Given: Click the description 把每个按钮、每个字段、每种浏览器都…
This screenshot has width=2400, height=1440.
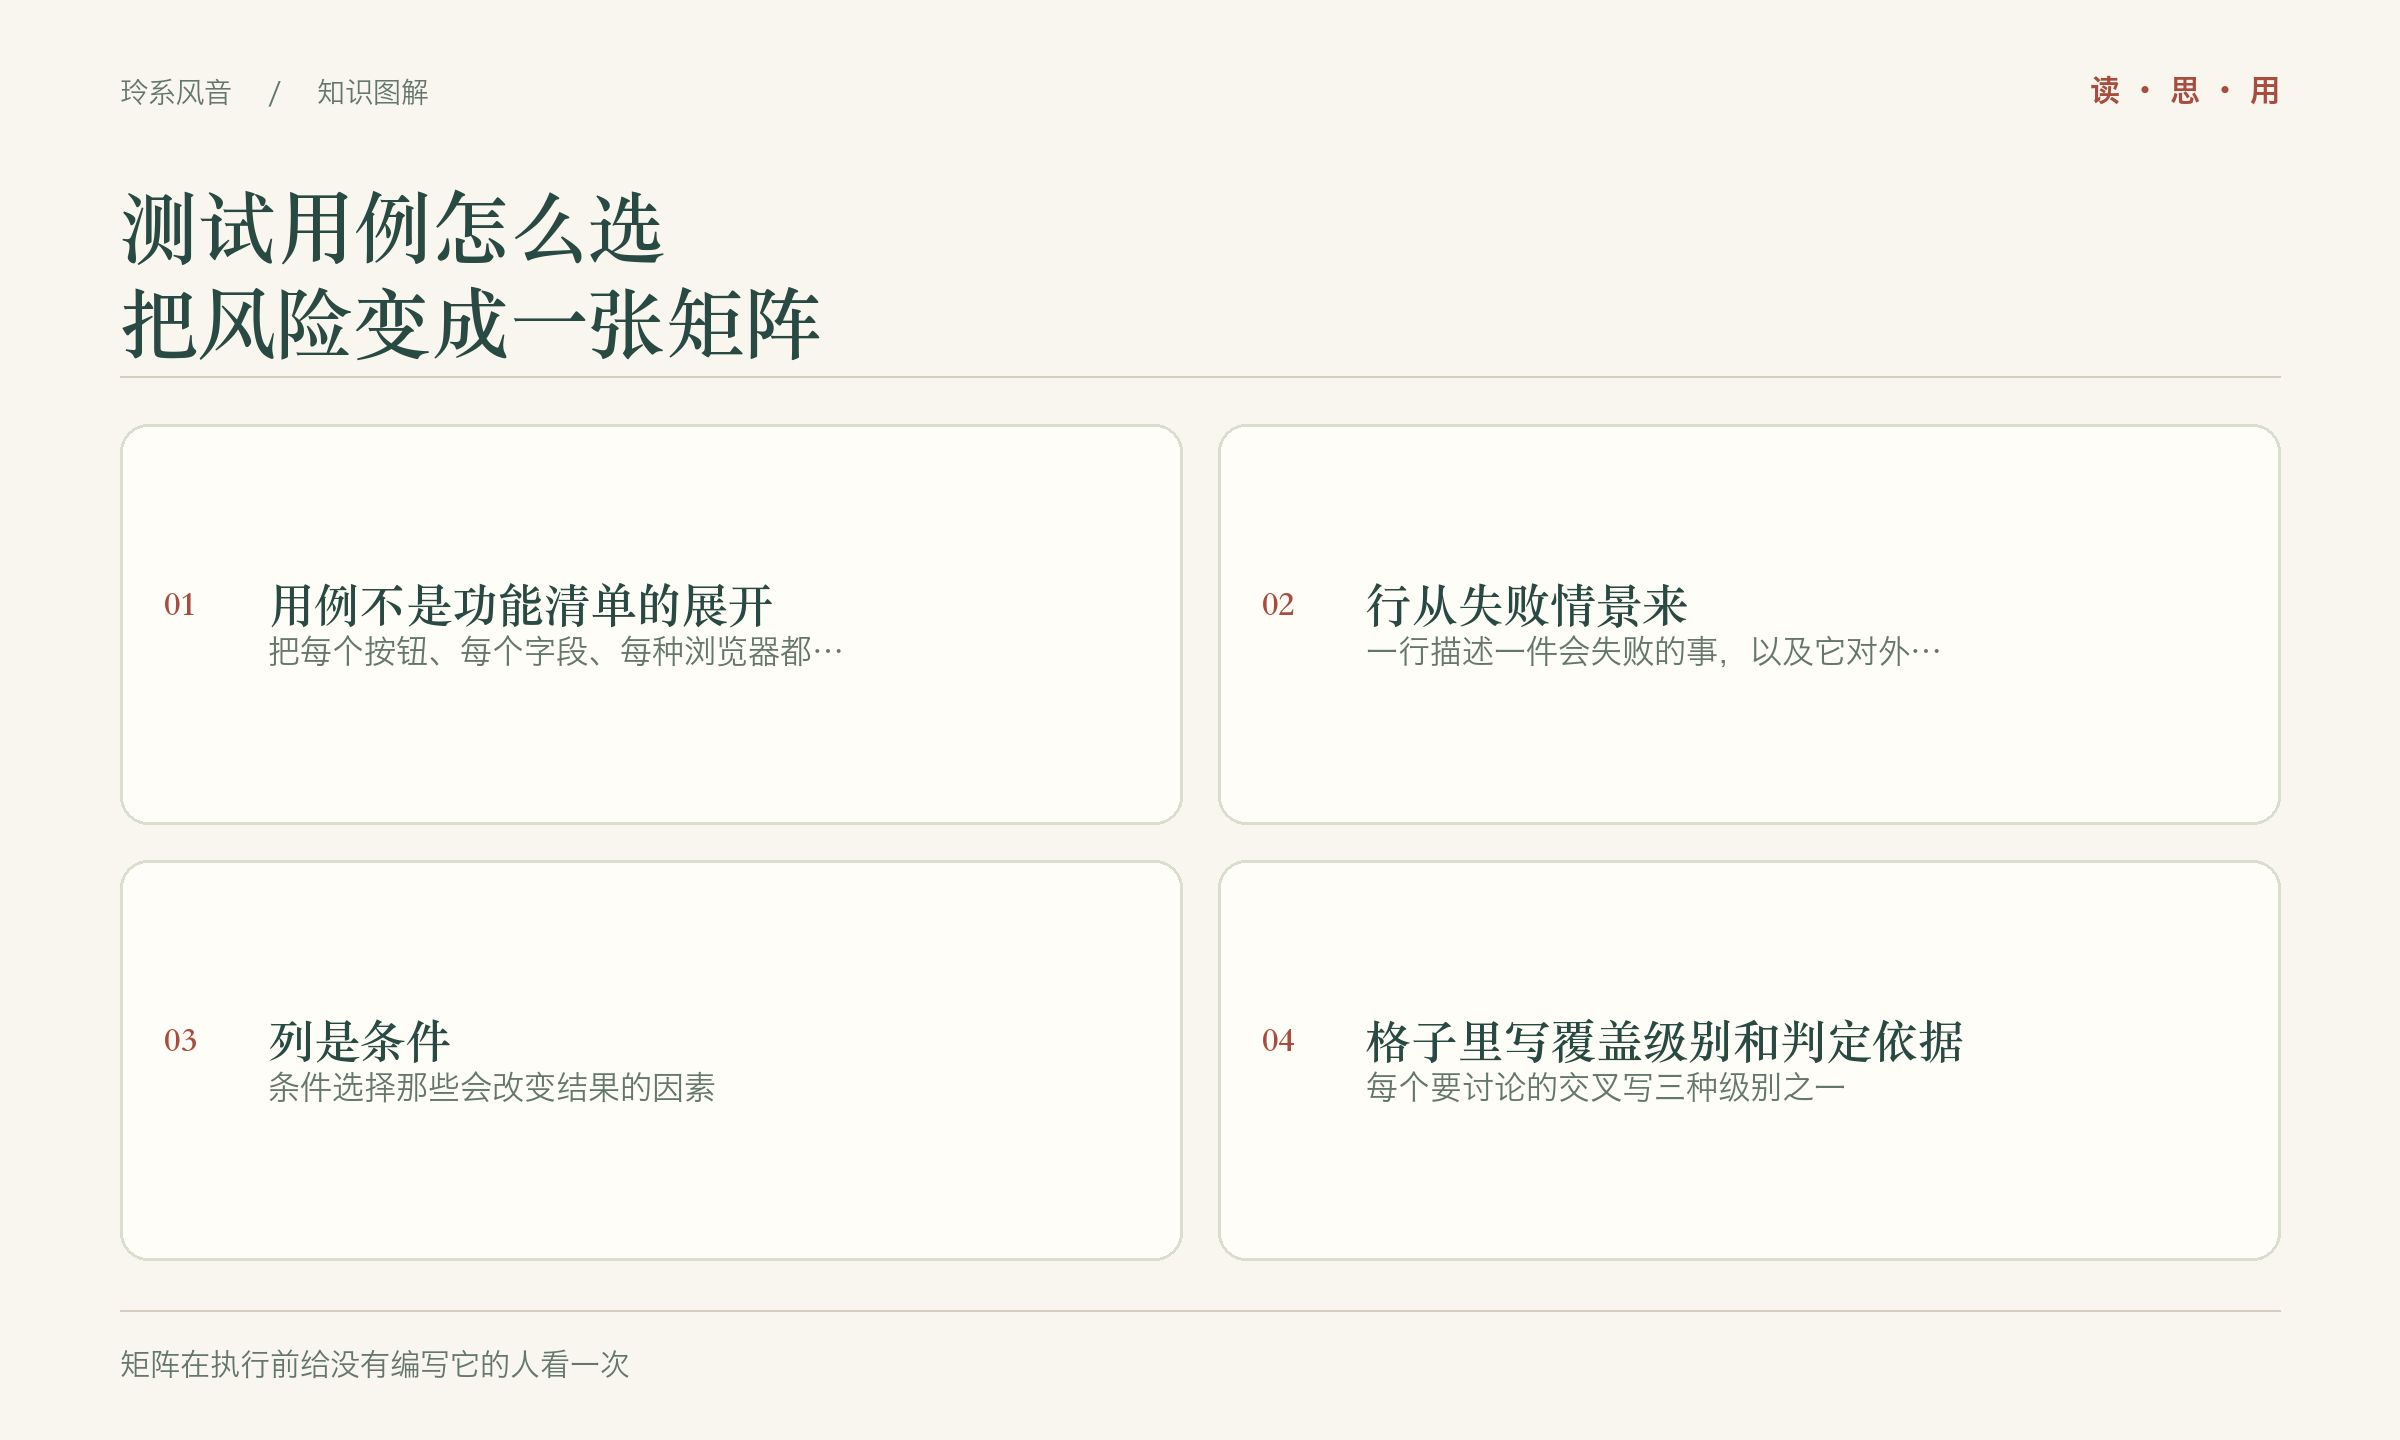Looking at the screenshot, I should pyautogui.click(x=556, y=652).
